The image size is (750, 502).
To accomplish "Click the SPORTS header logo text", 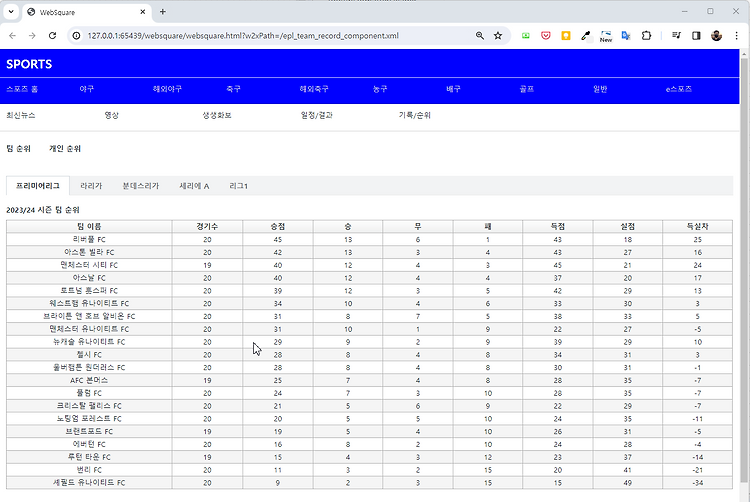I will coord(29,64).
